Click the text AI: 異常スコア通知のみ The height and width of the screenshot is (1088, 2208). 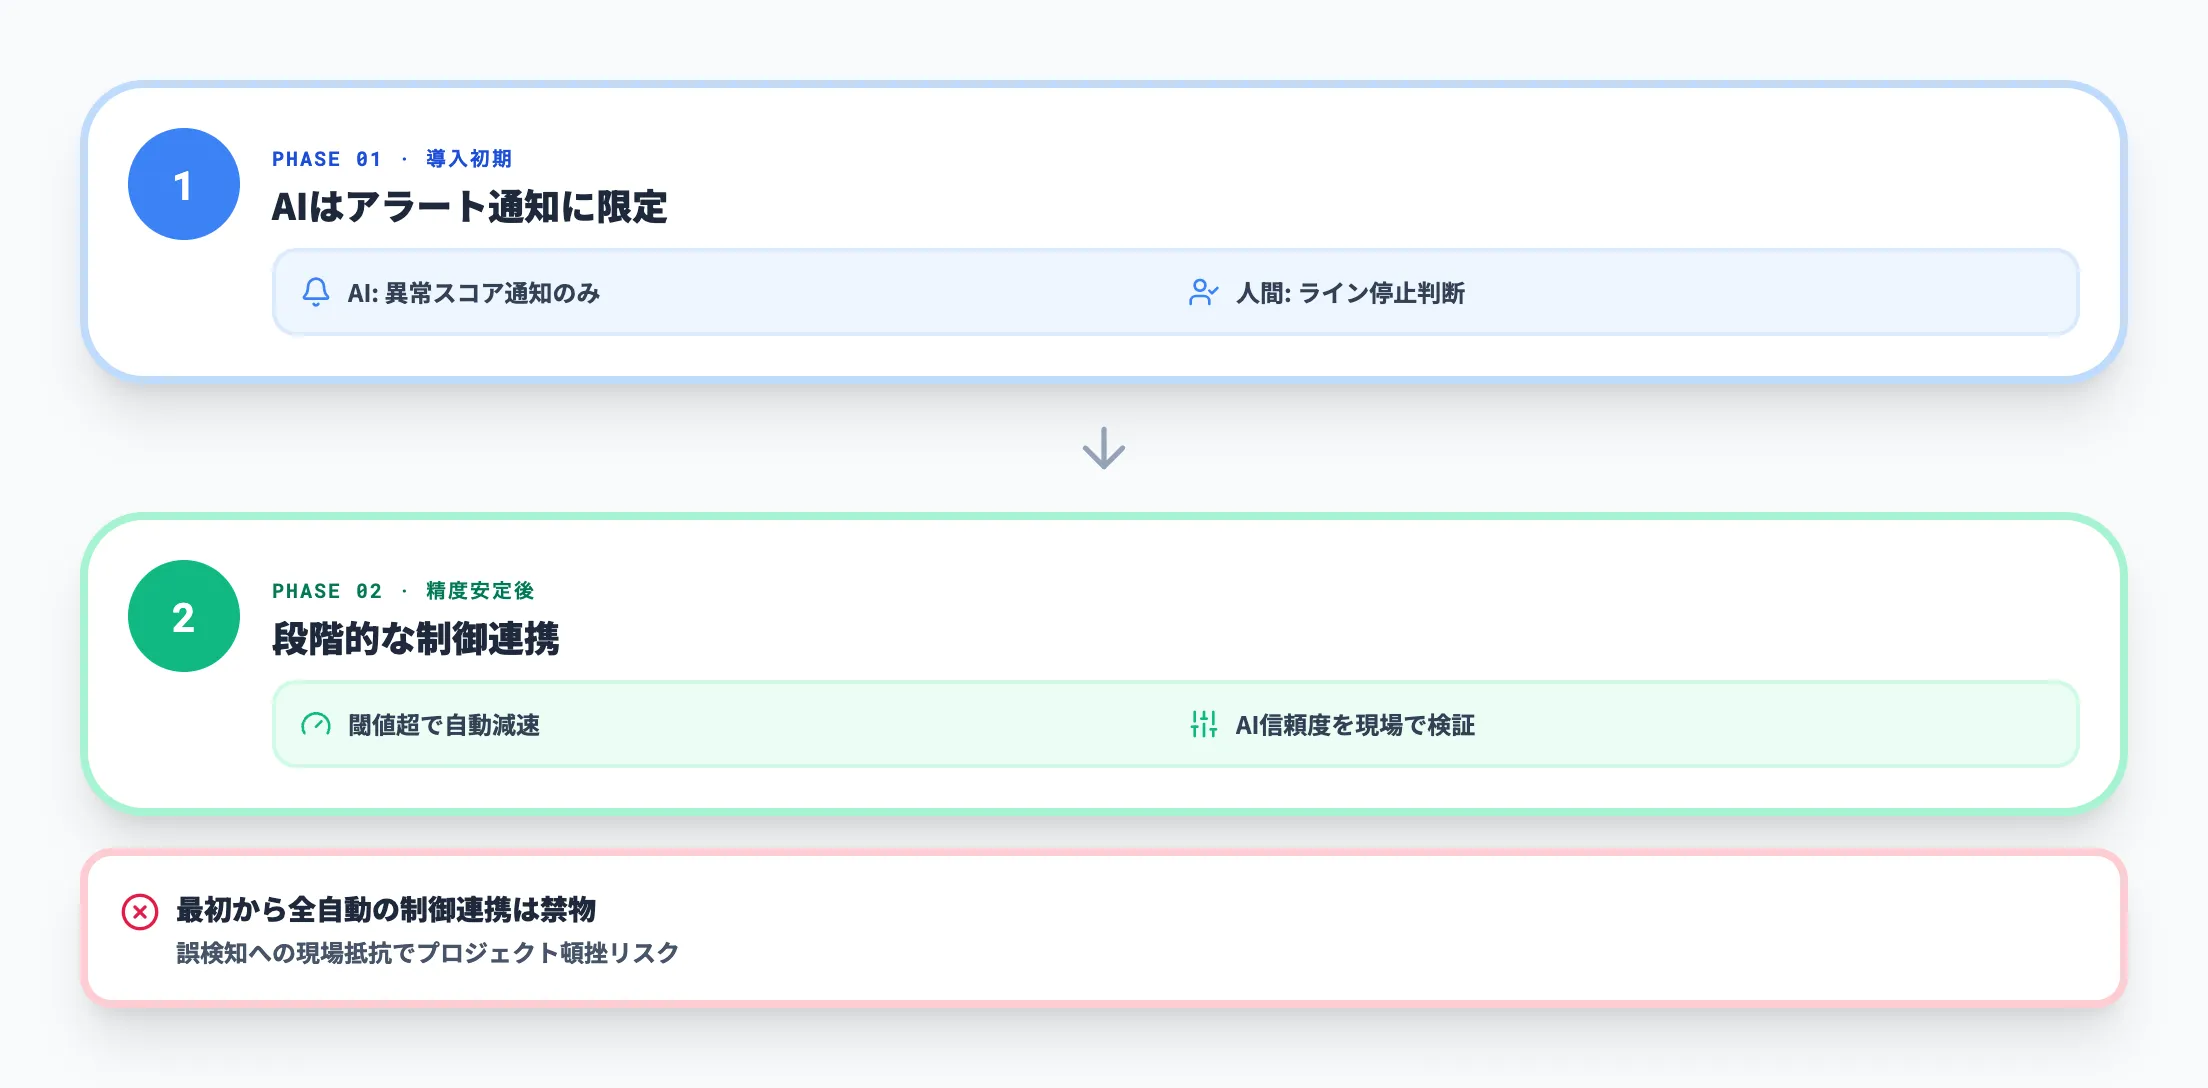(474, 293)
